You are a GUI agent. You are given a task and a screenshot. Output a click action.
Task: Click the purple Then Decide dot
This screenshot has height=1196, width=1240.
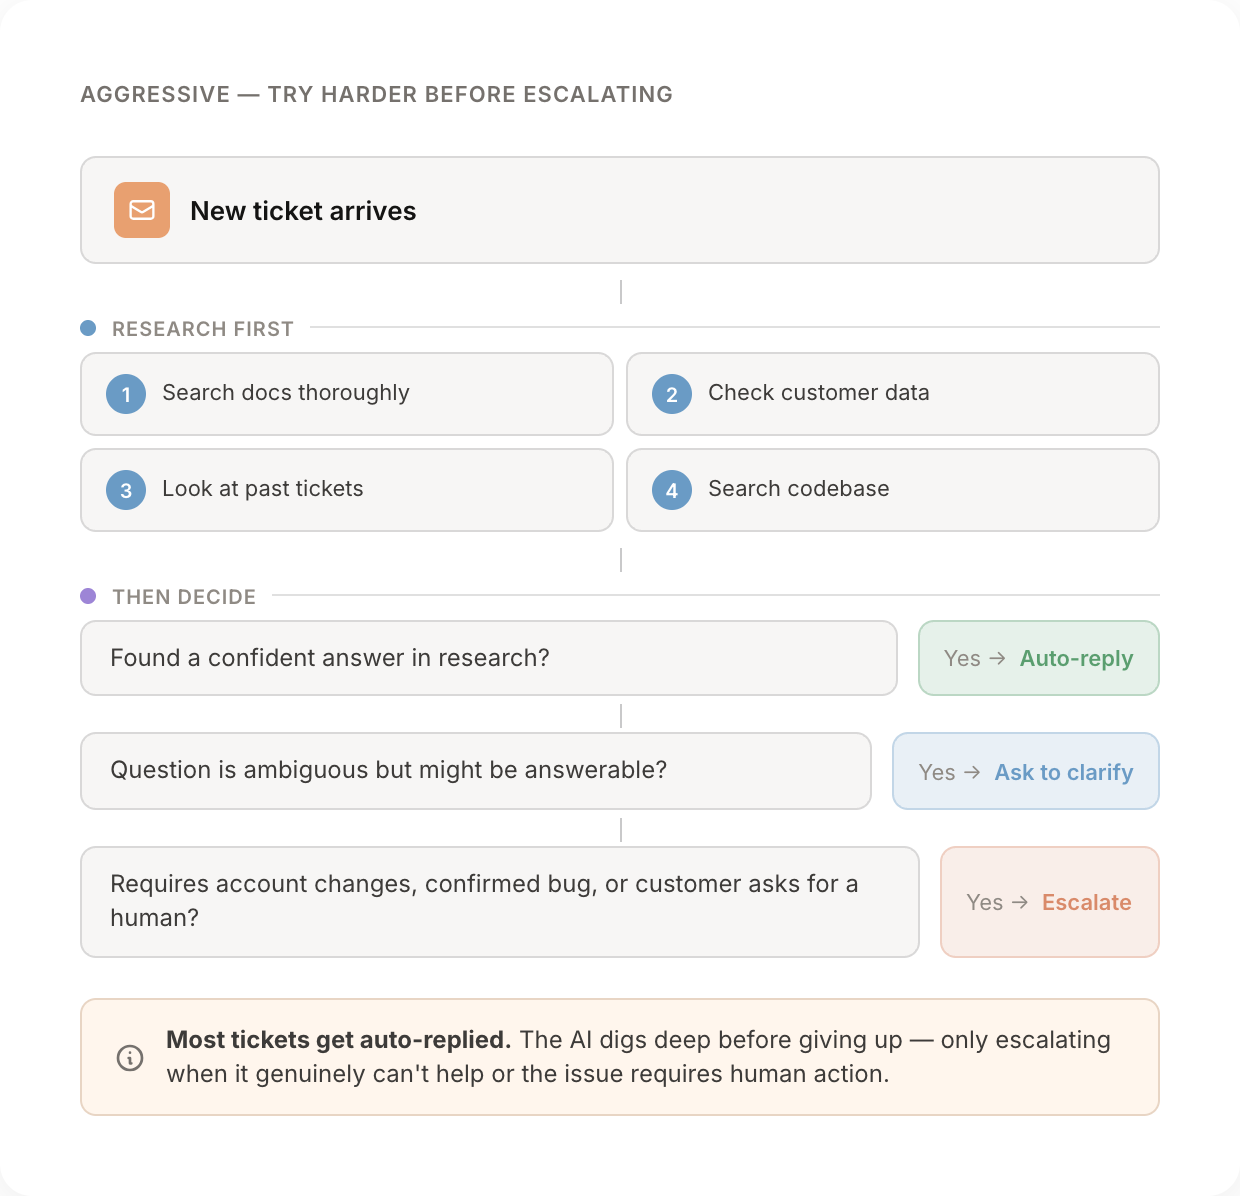pos(88,596)
